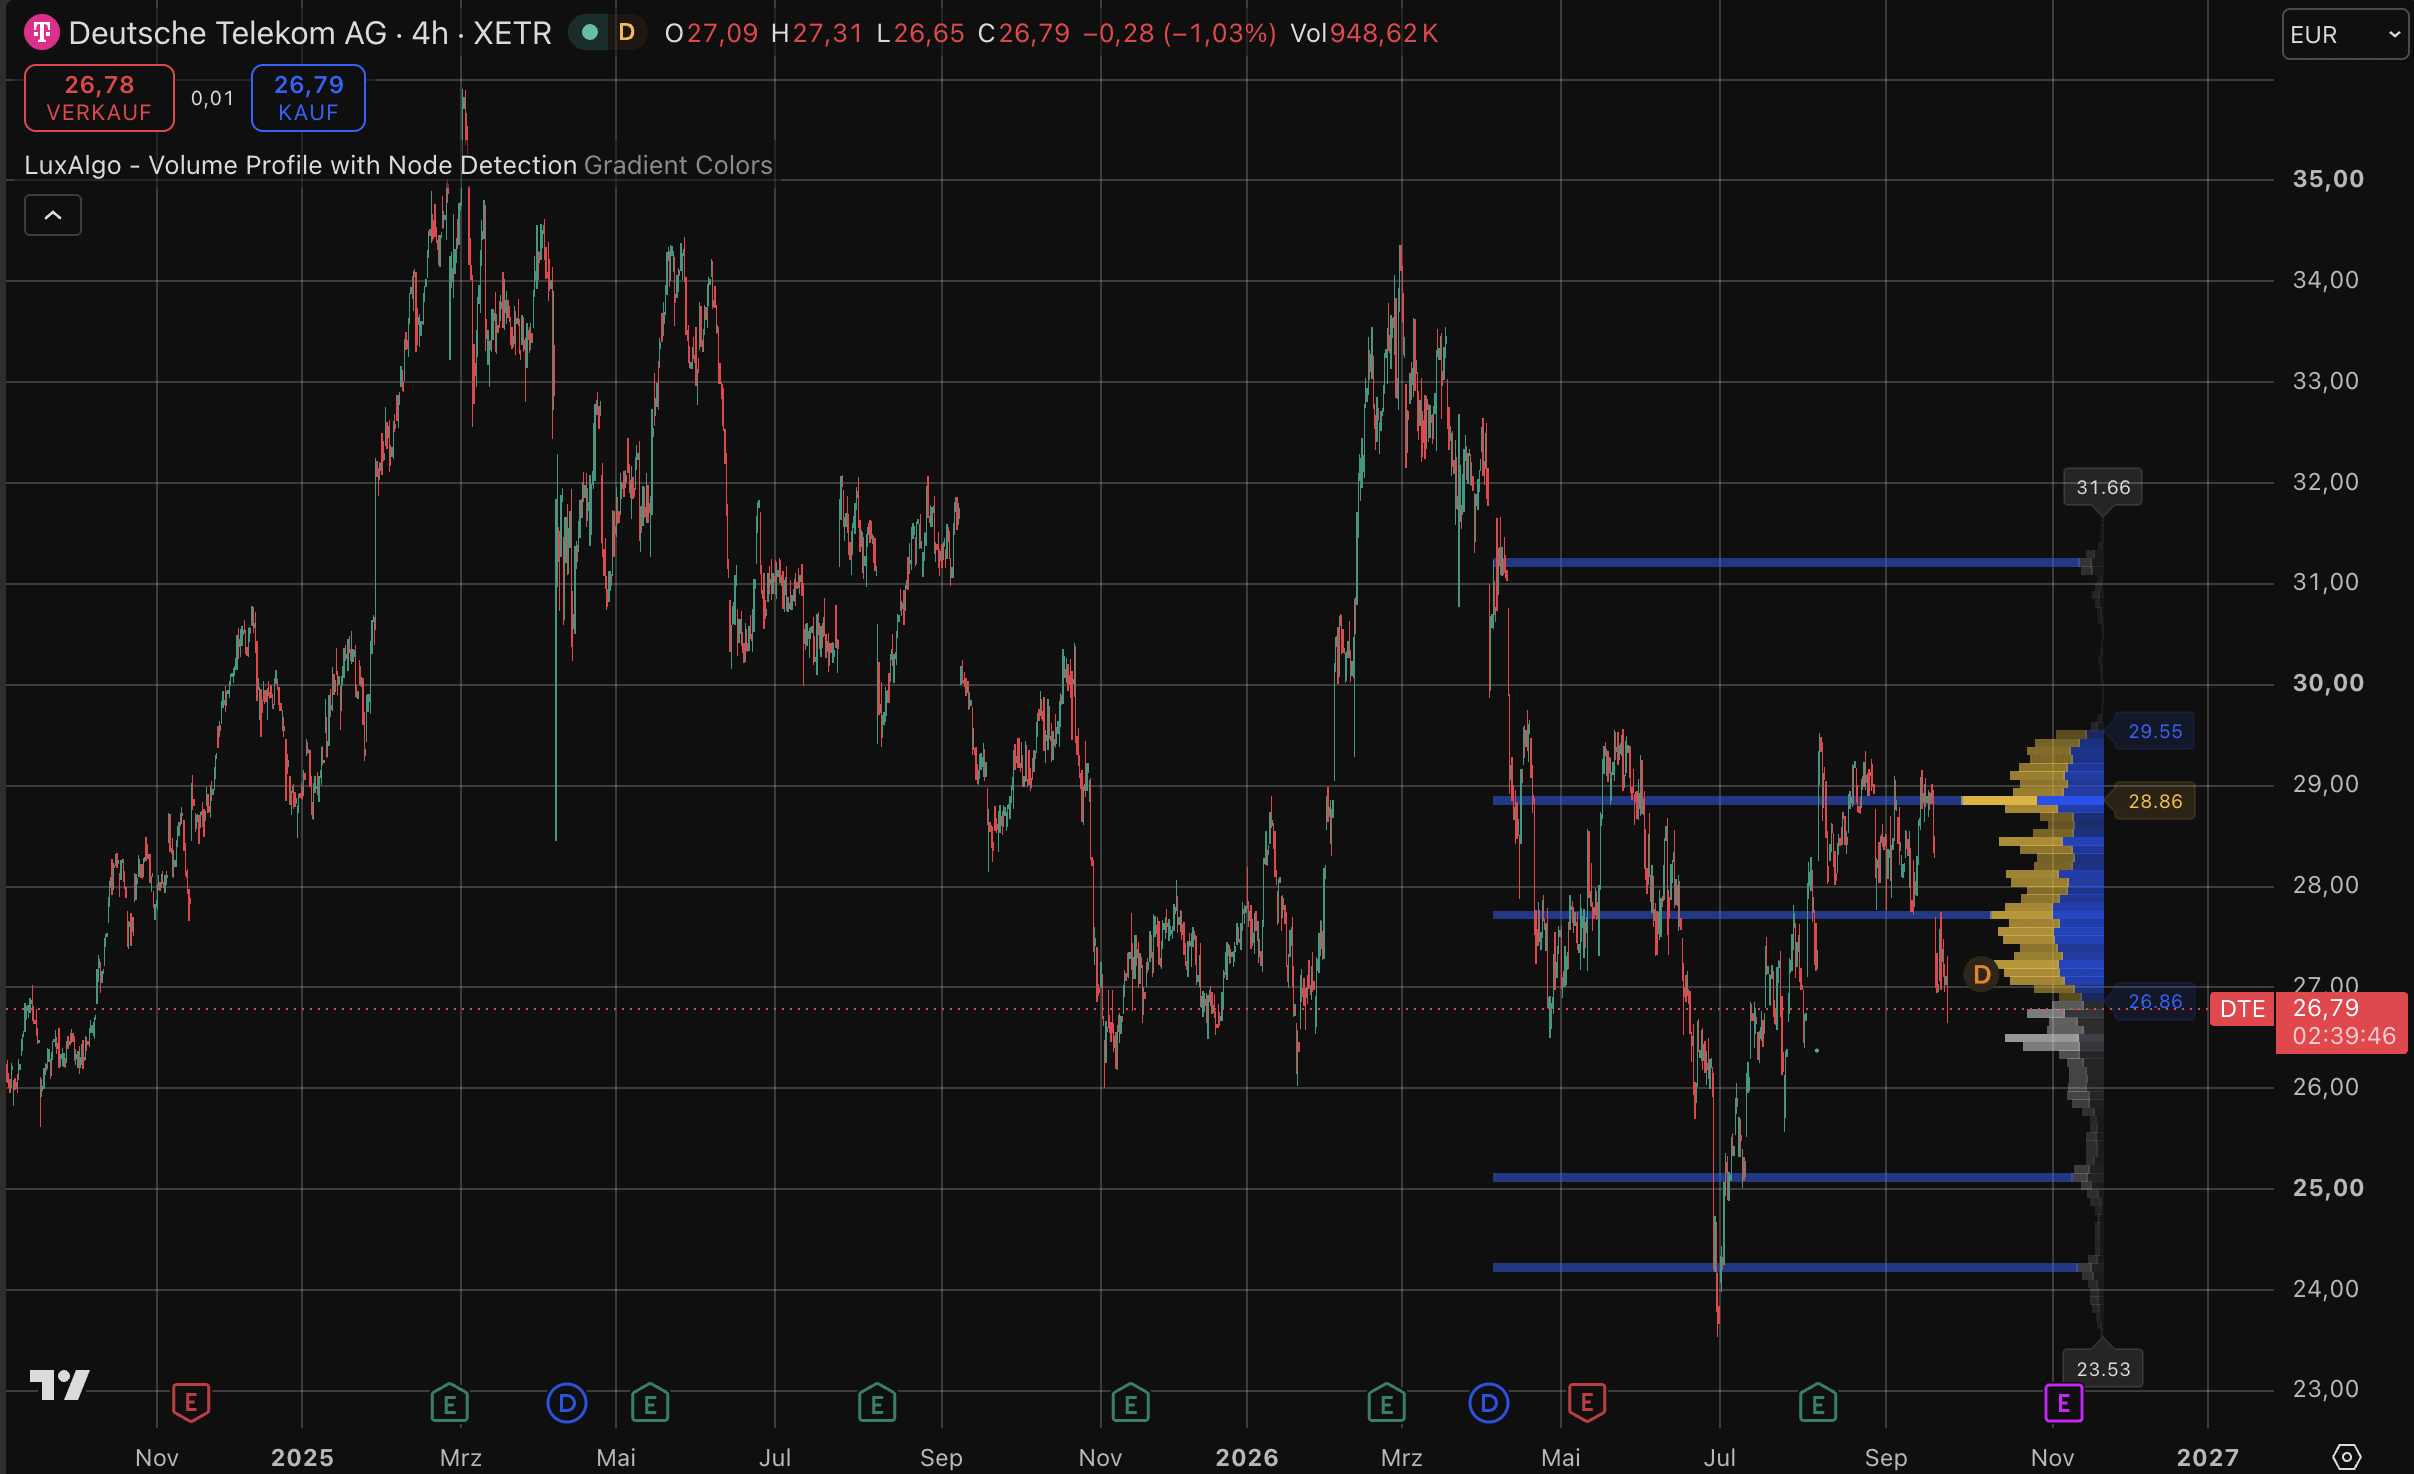Viewport: 2414px width, 1474px height.
Task: Click the 31.66 profile high label
Action: point(2103,487)
